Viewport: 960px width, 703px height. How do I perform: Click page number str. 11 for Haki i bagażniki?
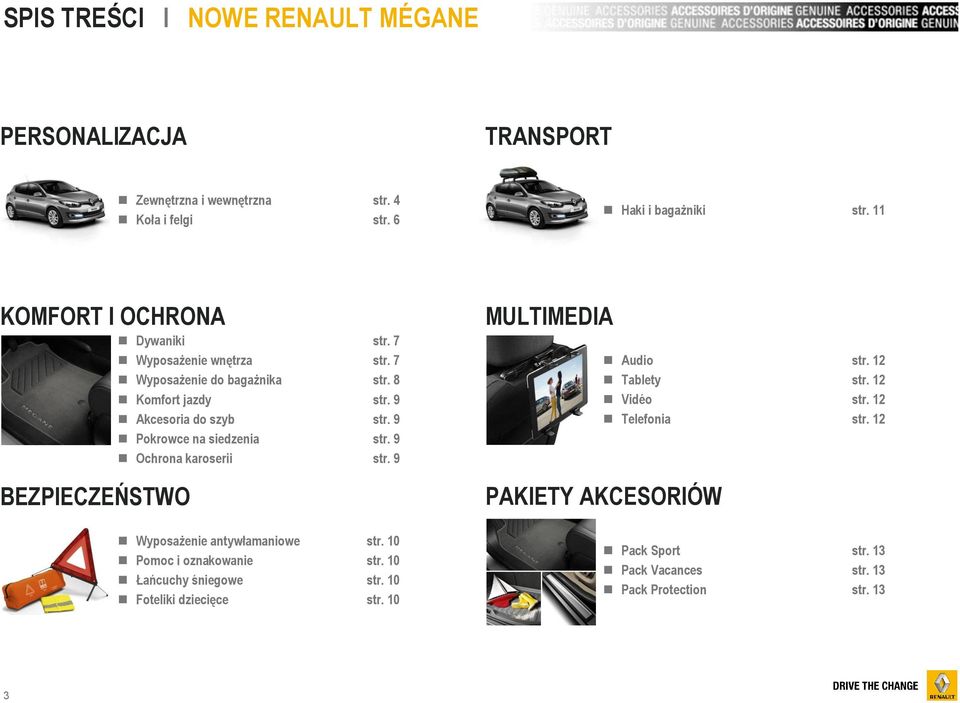[868, 210]
